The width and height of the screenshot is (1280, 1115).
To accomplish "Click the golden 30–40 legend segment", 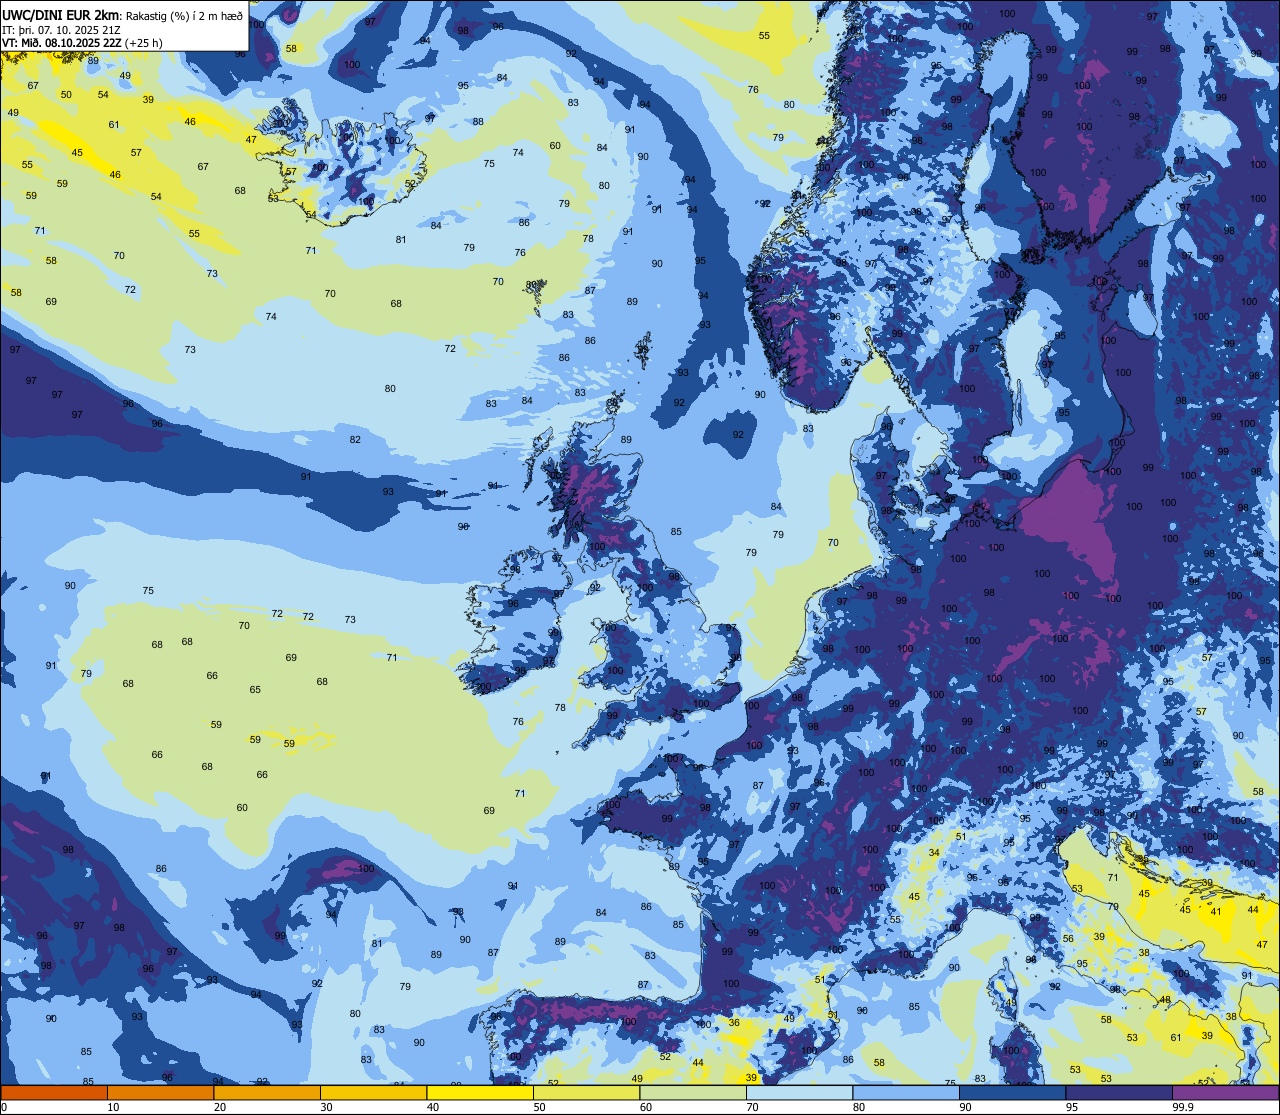I will point(373,1092).
